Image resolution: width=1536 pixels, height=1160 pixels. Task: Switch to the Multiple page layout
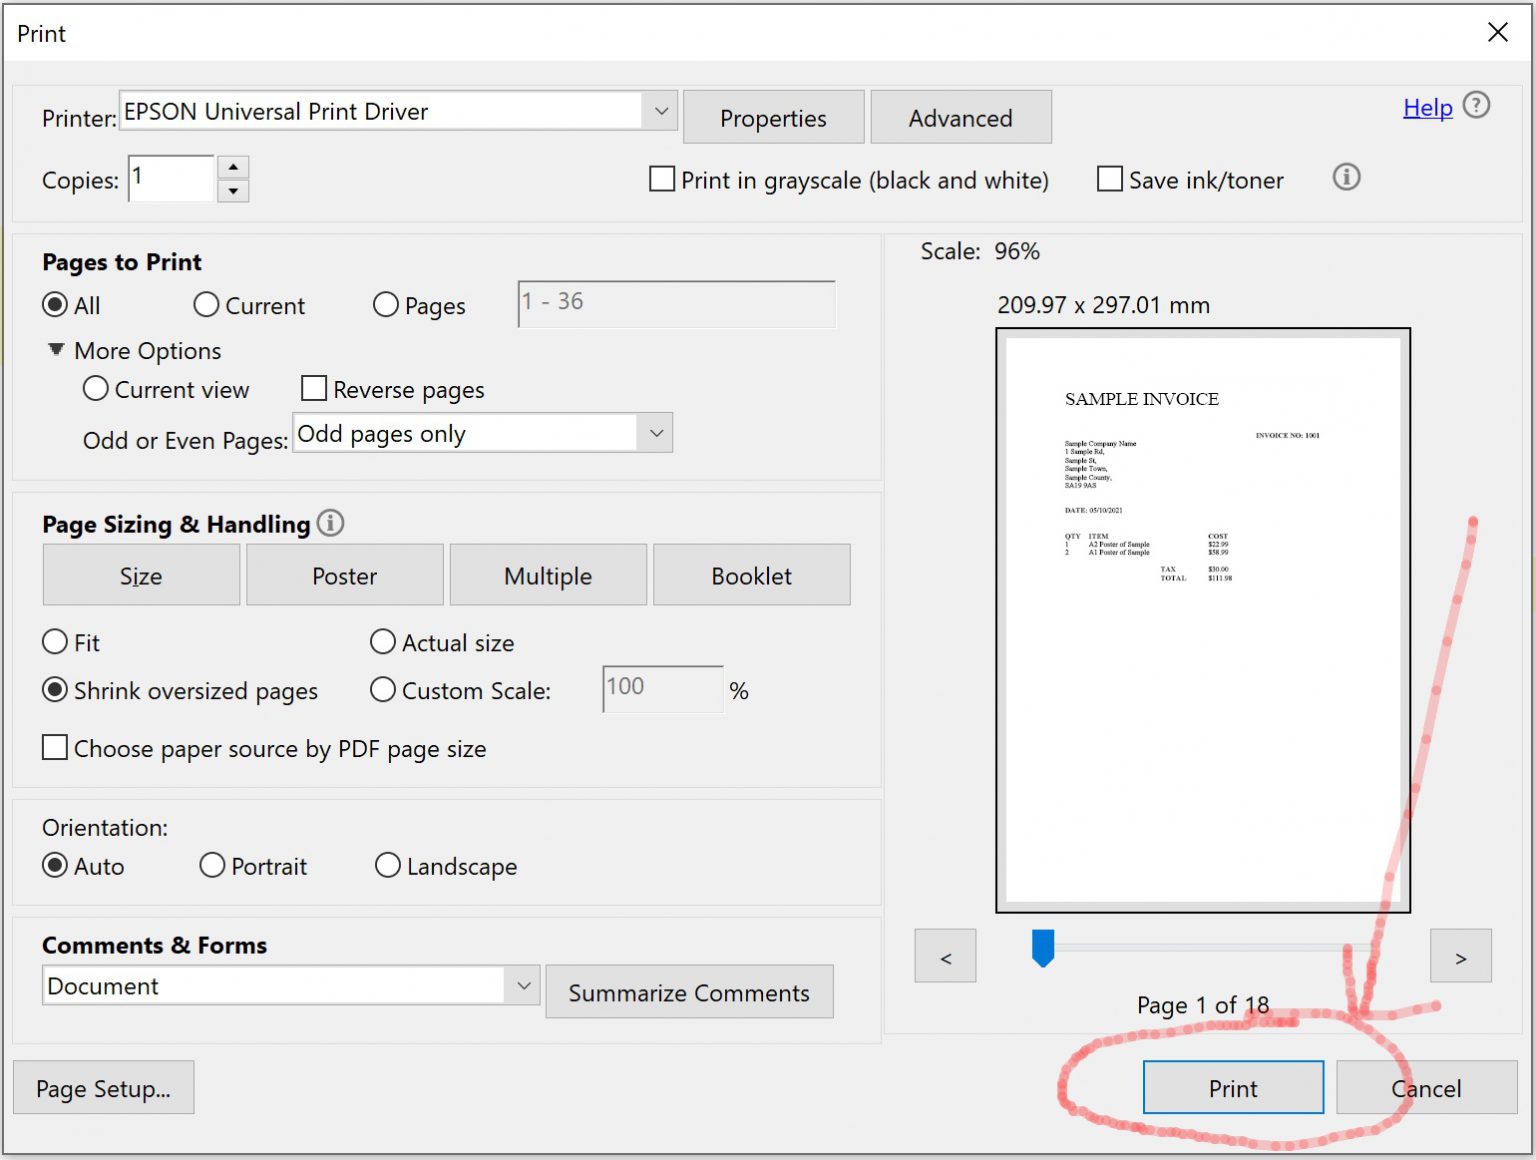click(x=547, y=575)
